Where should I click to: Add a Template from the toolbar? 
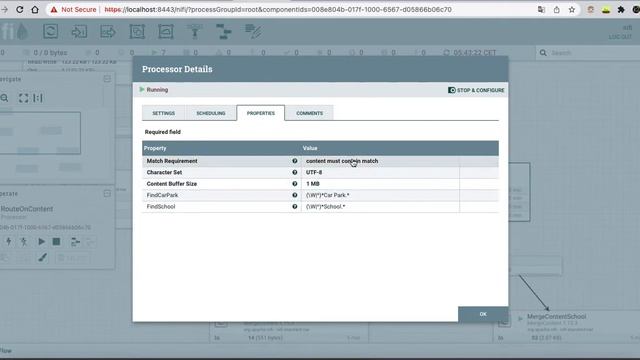click(223, 31)
